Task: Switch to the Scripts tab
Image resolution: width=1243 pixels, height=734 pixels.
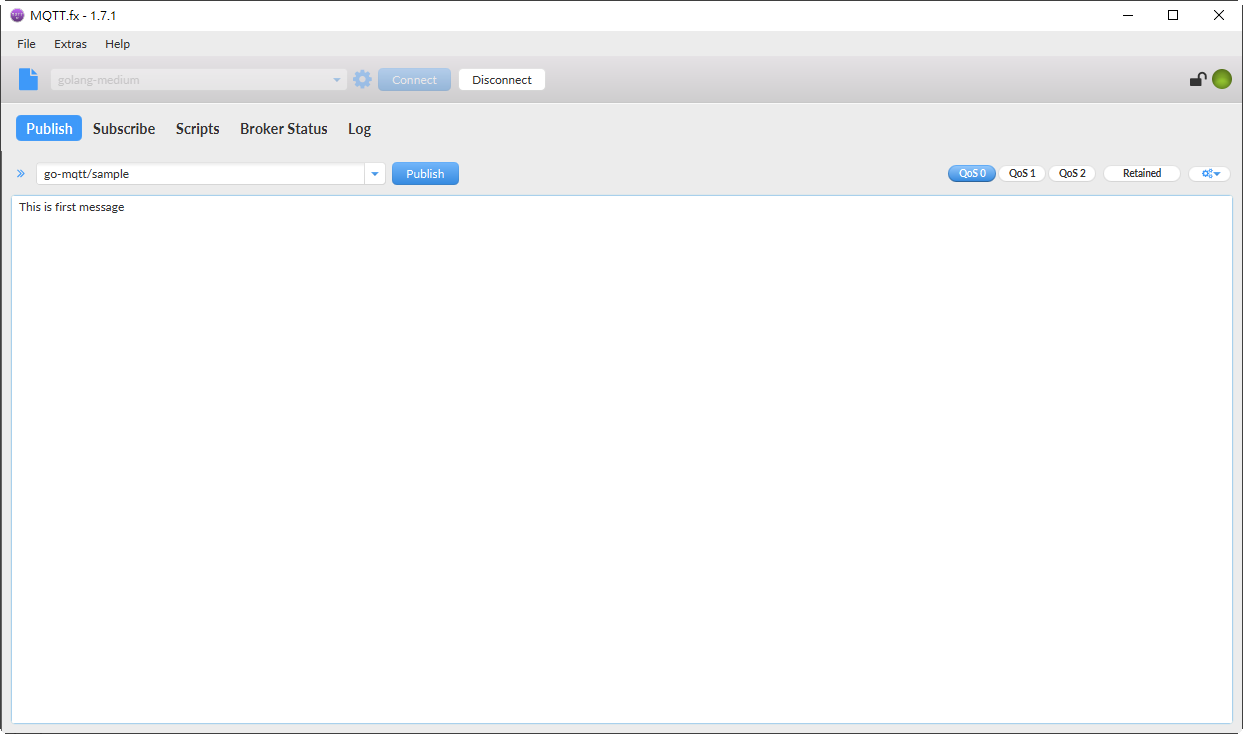Action: (x=197, y=129)
